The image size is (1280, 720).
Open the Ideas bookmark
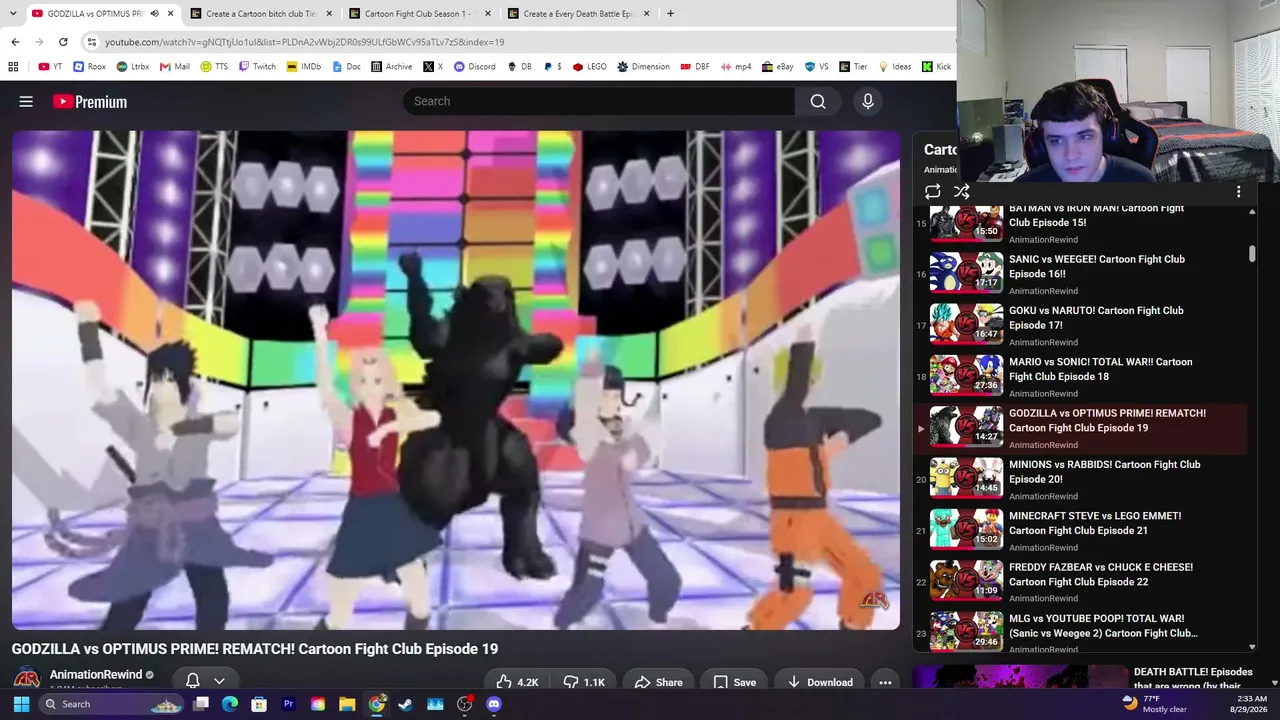pyautogui.click(x=895, y=67)
